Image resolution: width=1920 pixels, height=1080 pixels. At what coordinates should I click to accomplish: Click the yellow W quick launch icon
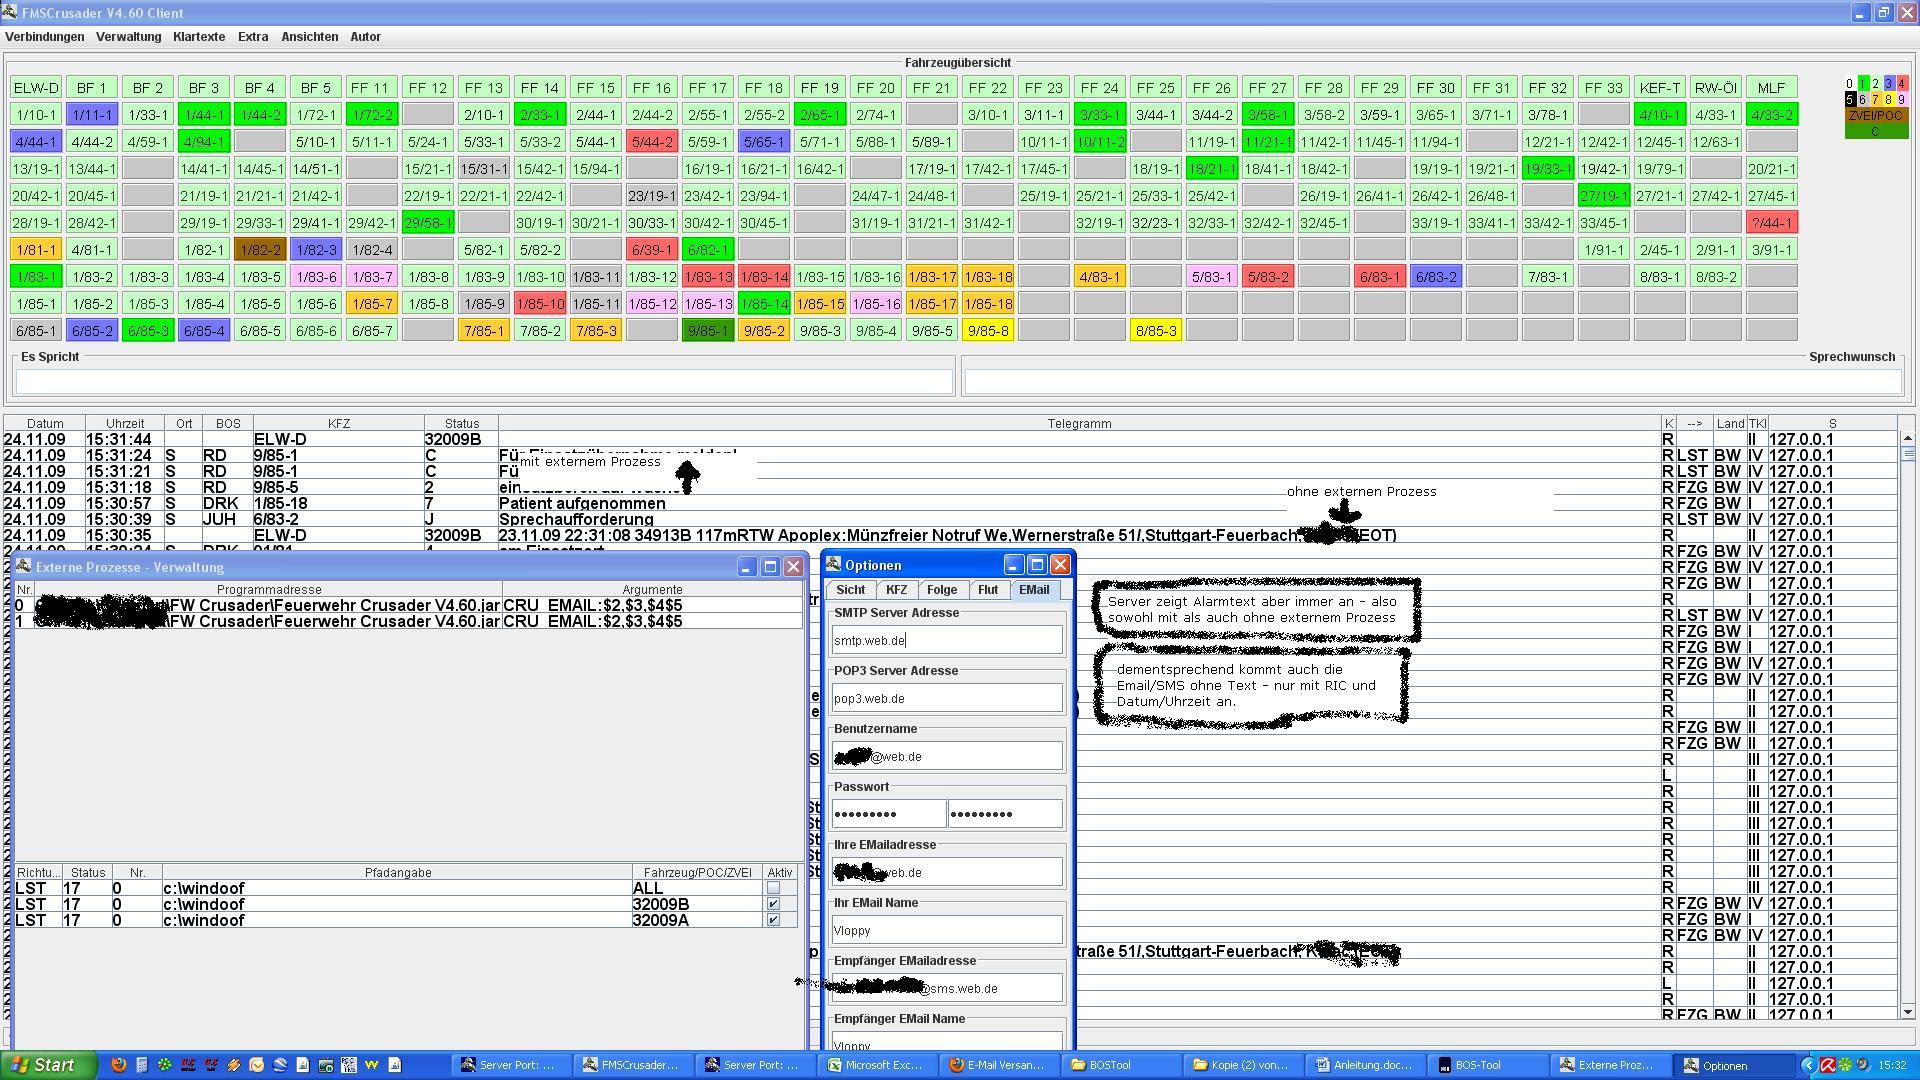point(372,1065)
